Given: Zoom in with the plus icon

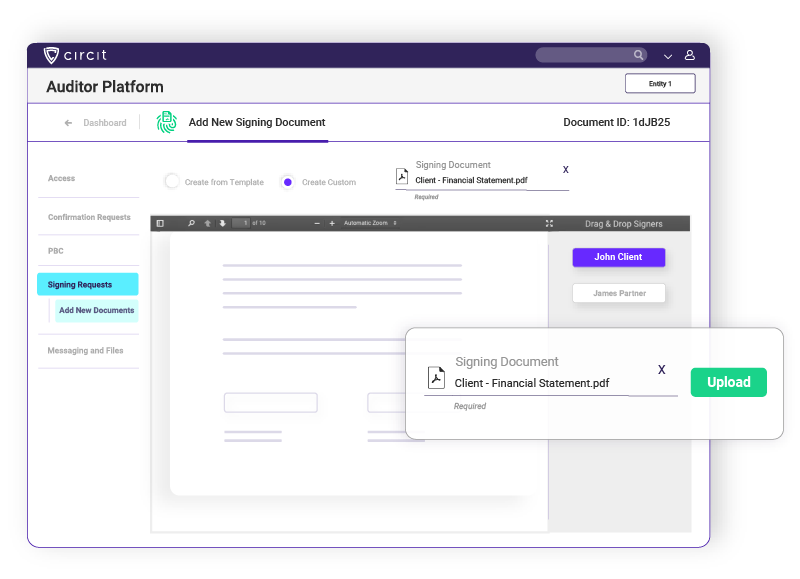Looking at the screenshot, I should [332, 223].
